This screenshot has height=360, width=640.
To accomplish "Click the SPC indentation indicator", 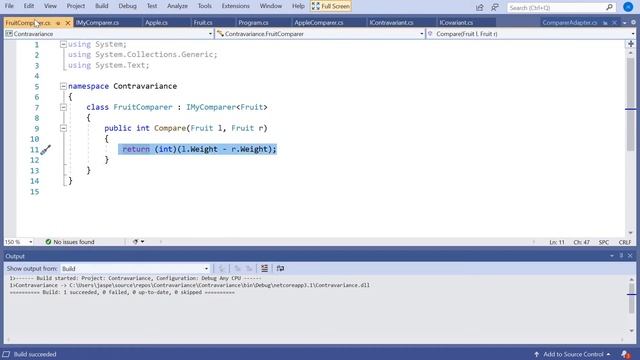I will click(x=604, y=242).
